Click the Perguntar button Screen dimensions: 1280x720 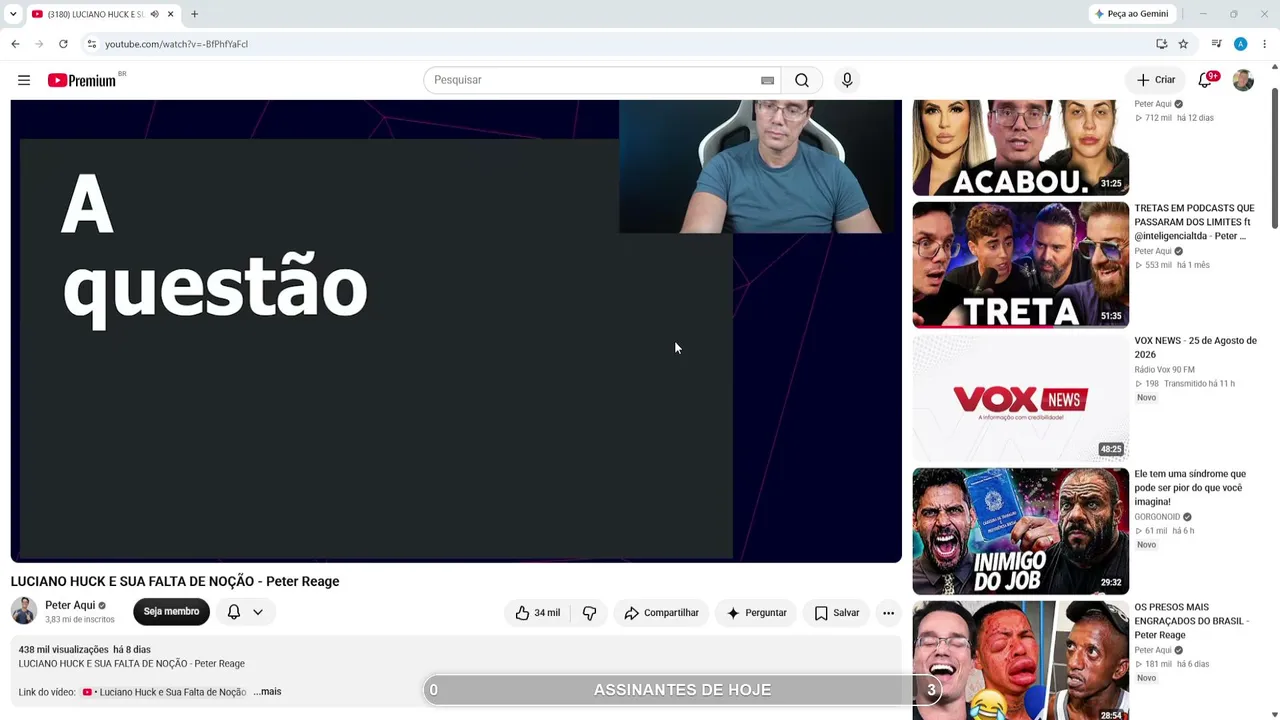756,613
